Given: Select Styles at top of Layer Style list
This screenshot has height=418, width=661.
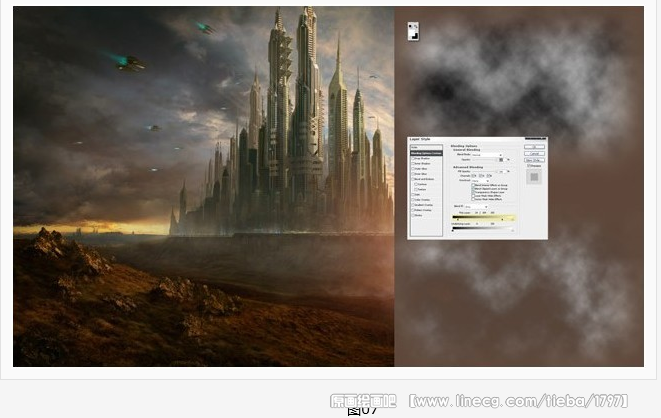Looking at the screenshot, I should tap(426, 147).
